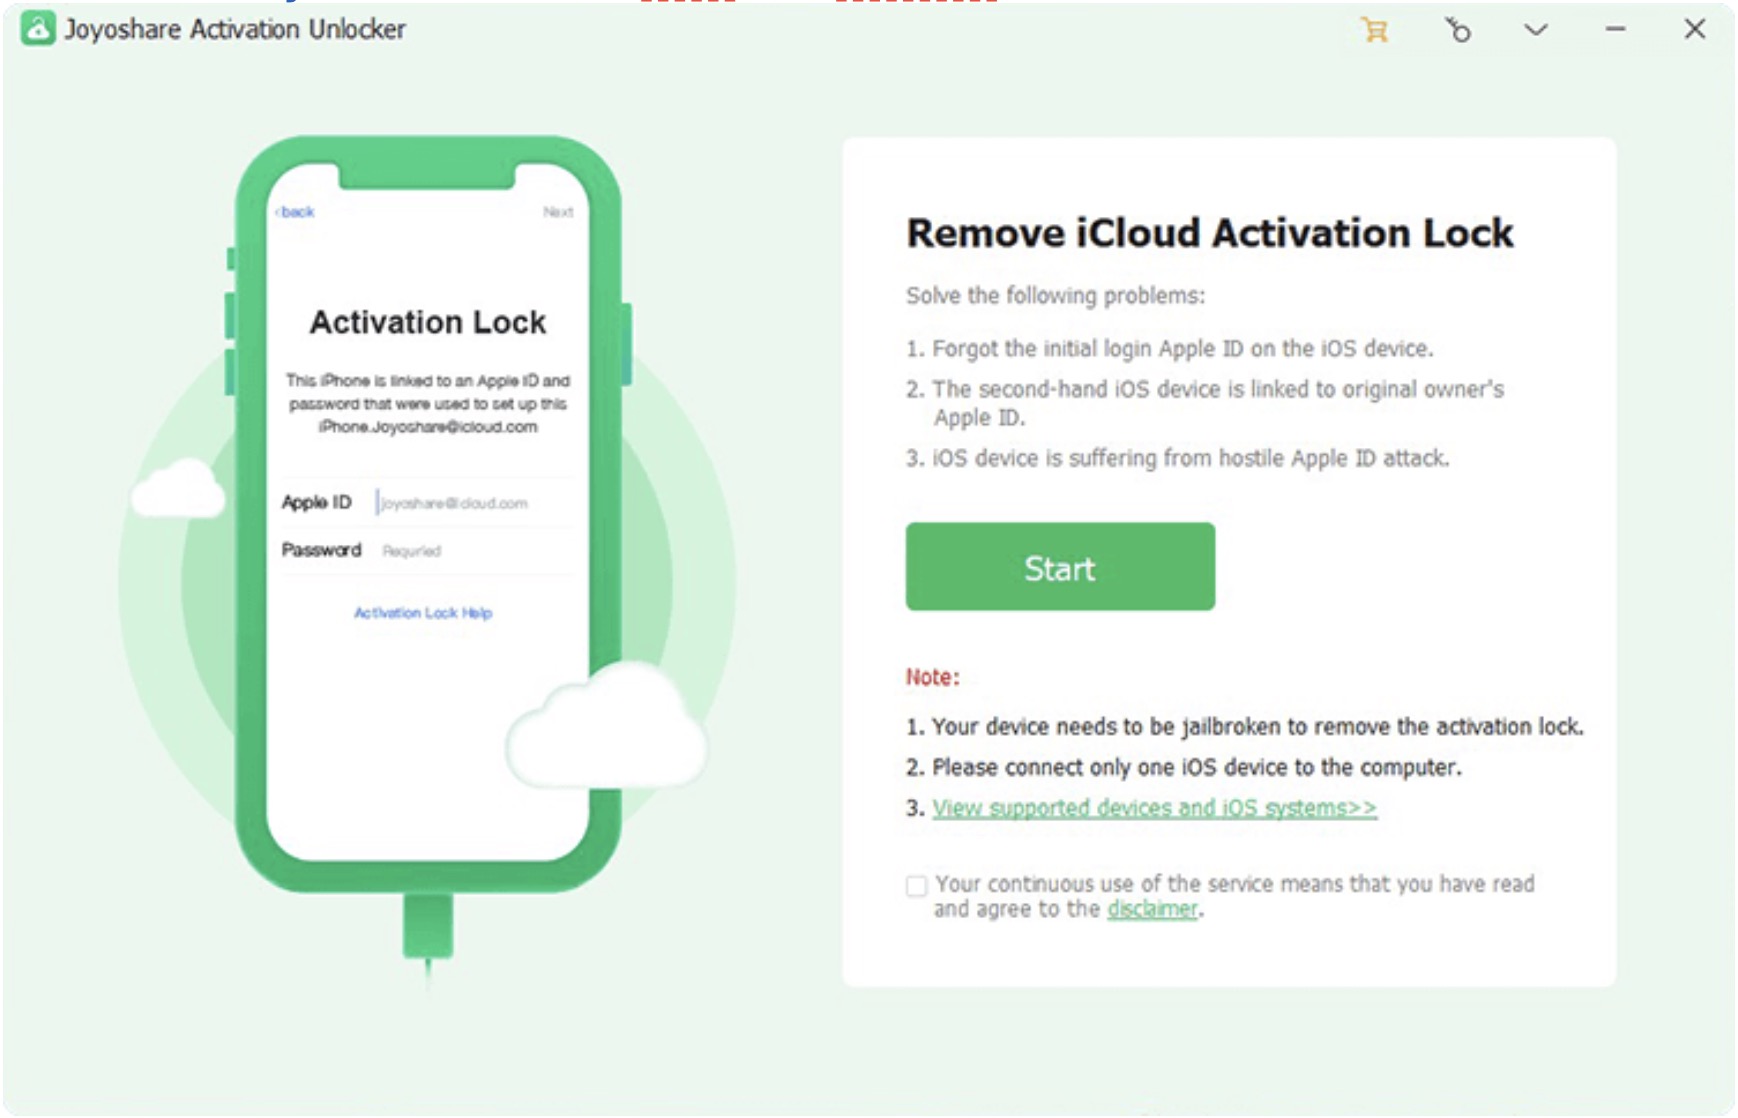This screenshot has width=1738, height=1118.
Task: Click 'Forgot the initial login Apple ID' line
Action: pos(1170,348)
